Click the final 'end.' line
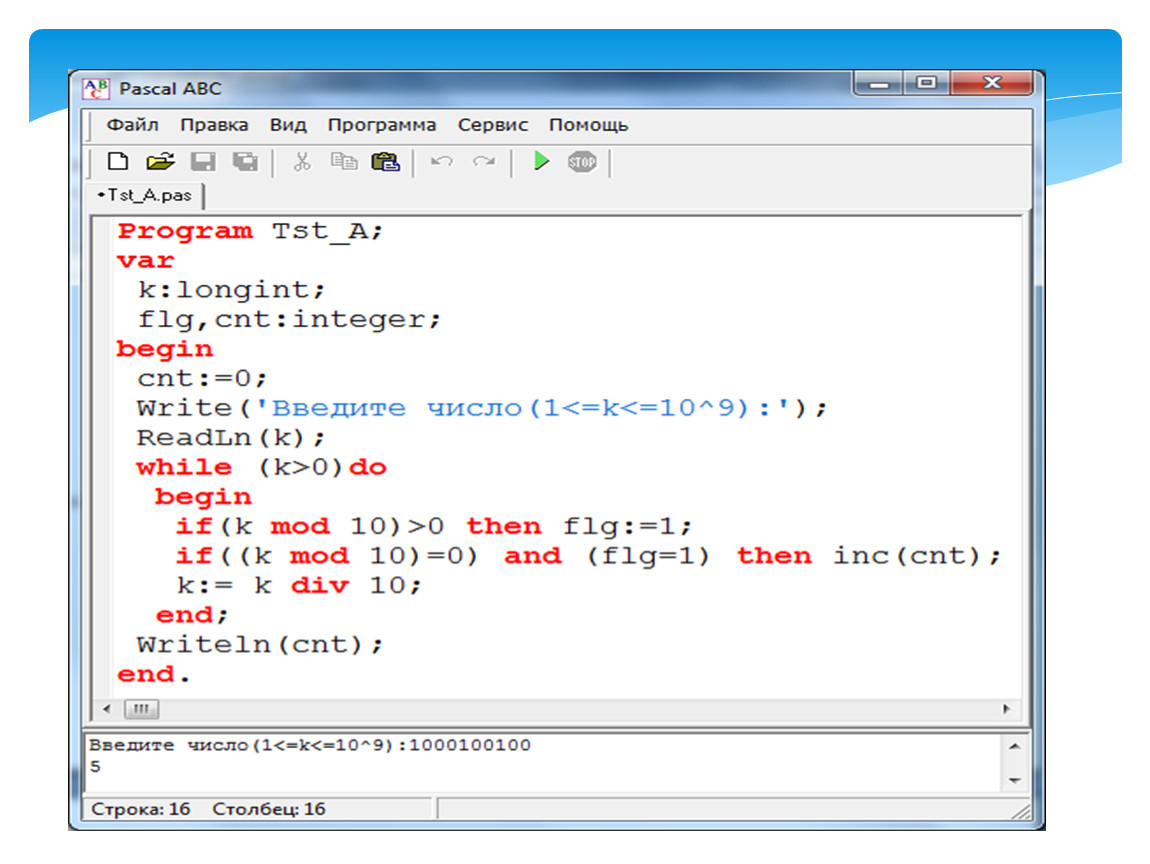The width and height of the screenshot is (1150, 864). coord(153,674)
